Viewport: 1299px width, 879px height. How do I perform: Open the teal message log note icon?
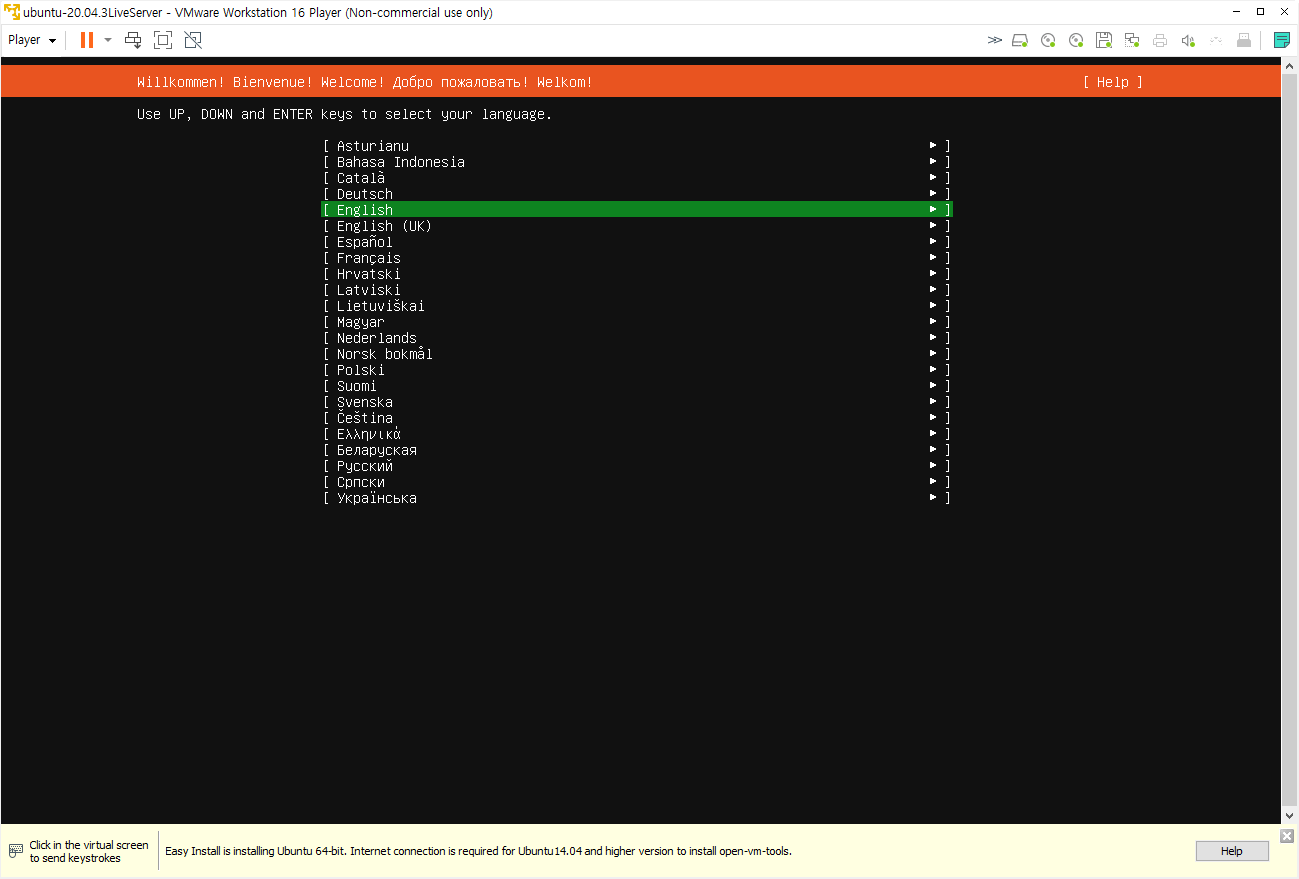1281,40
